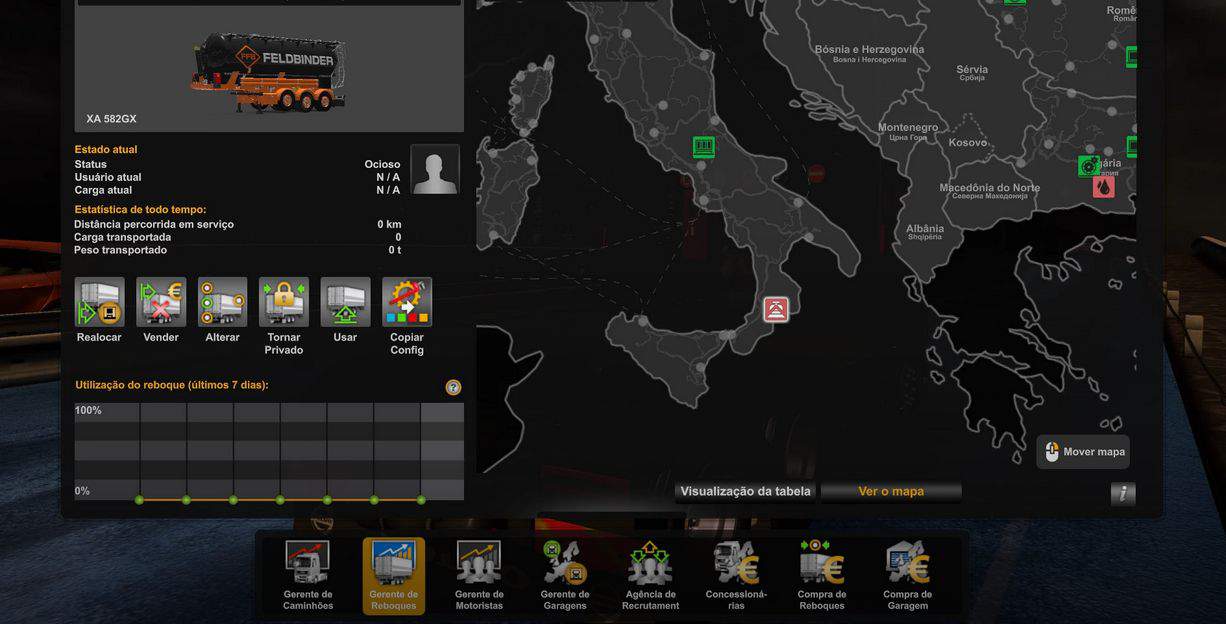Open Compra de Garagem
Viewport: 1226px width, 624px height.
[x=907, y=575]
